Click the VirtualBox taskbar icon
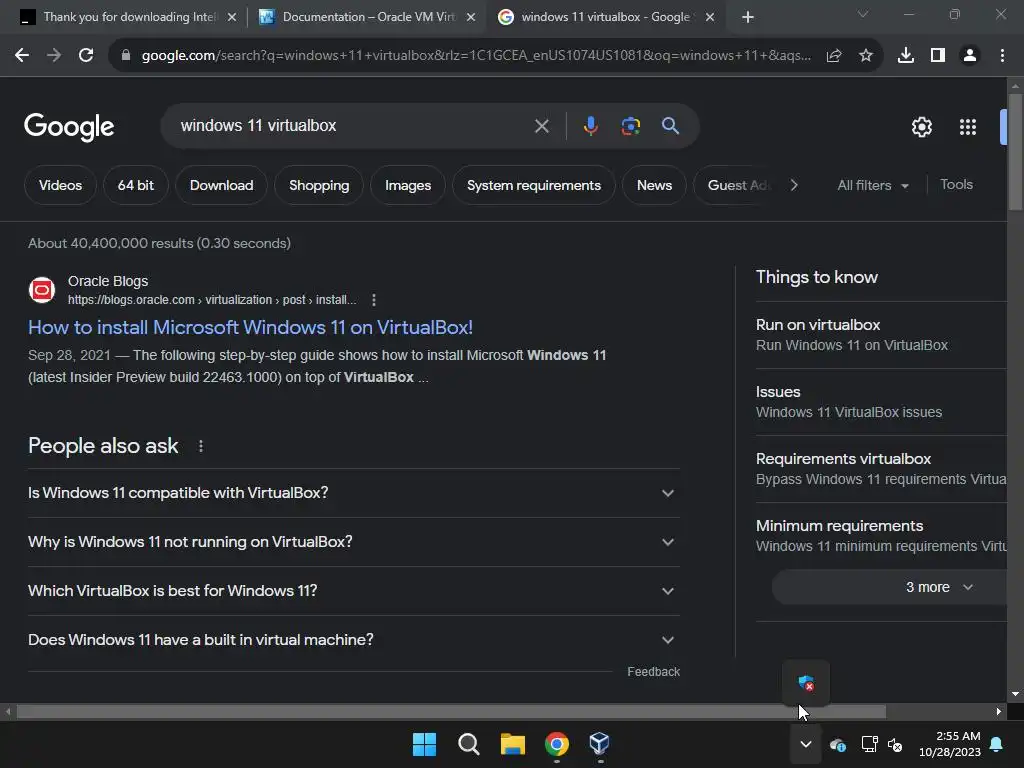 pyautogui.click(x=600, y=743)
